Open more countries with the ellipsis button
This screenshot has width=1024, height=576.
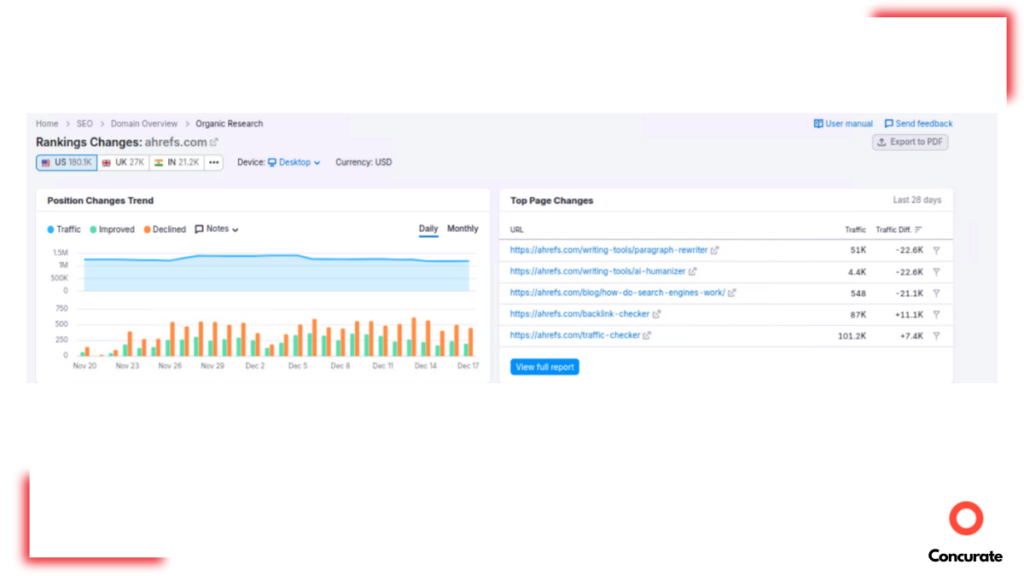213,162
